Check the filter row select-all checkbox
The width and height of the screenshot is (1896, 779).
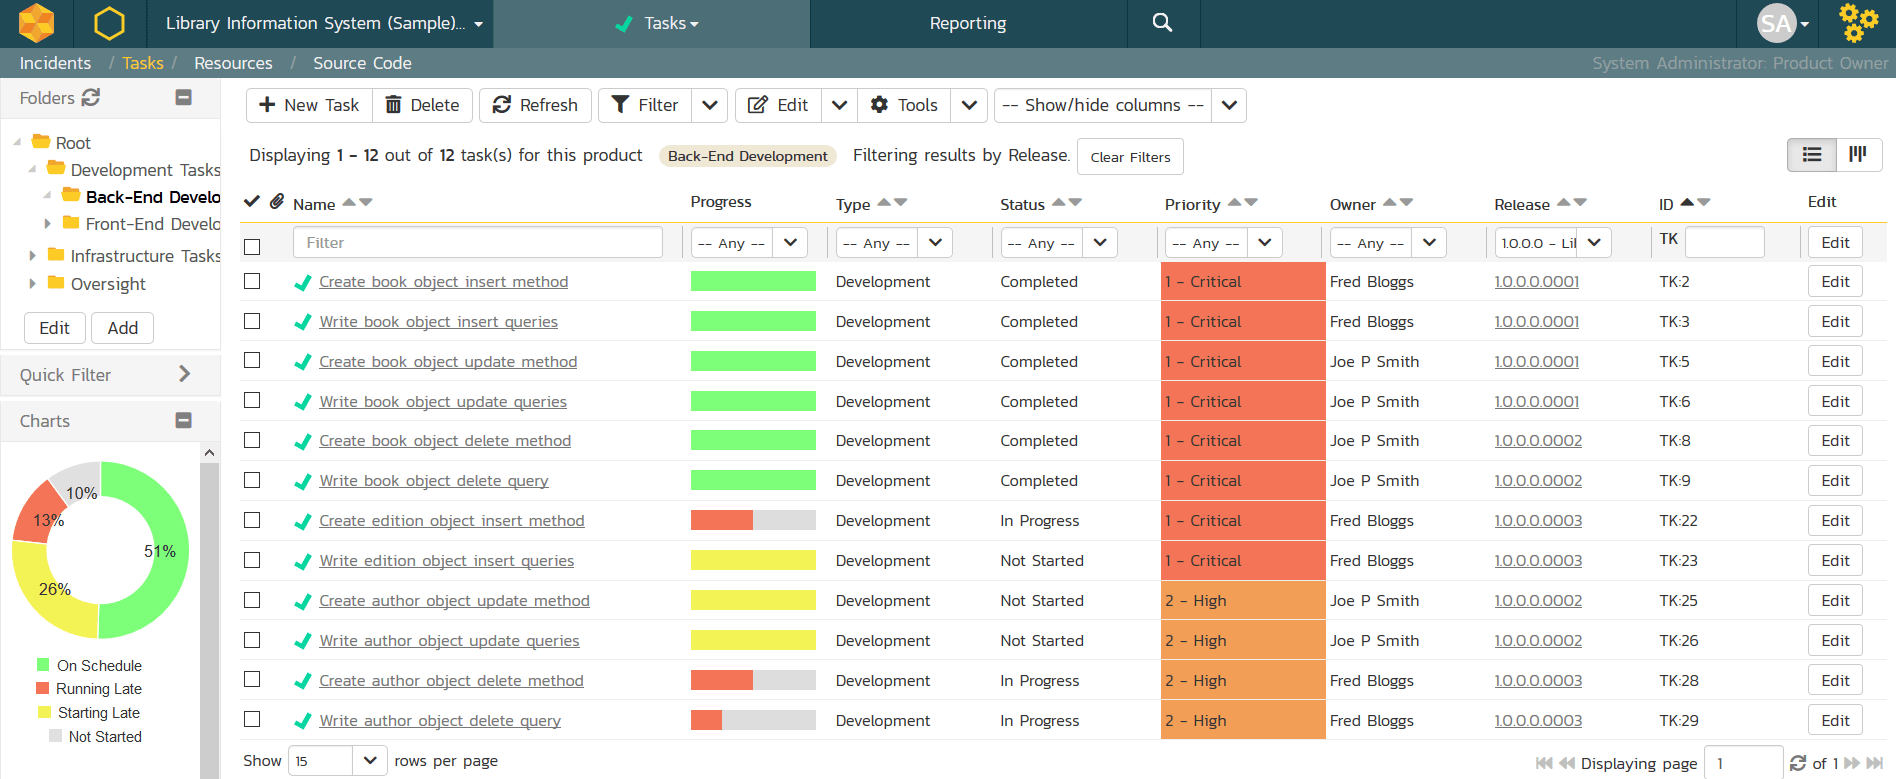[252, 246]
